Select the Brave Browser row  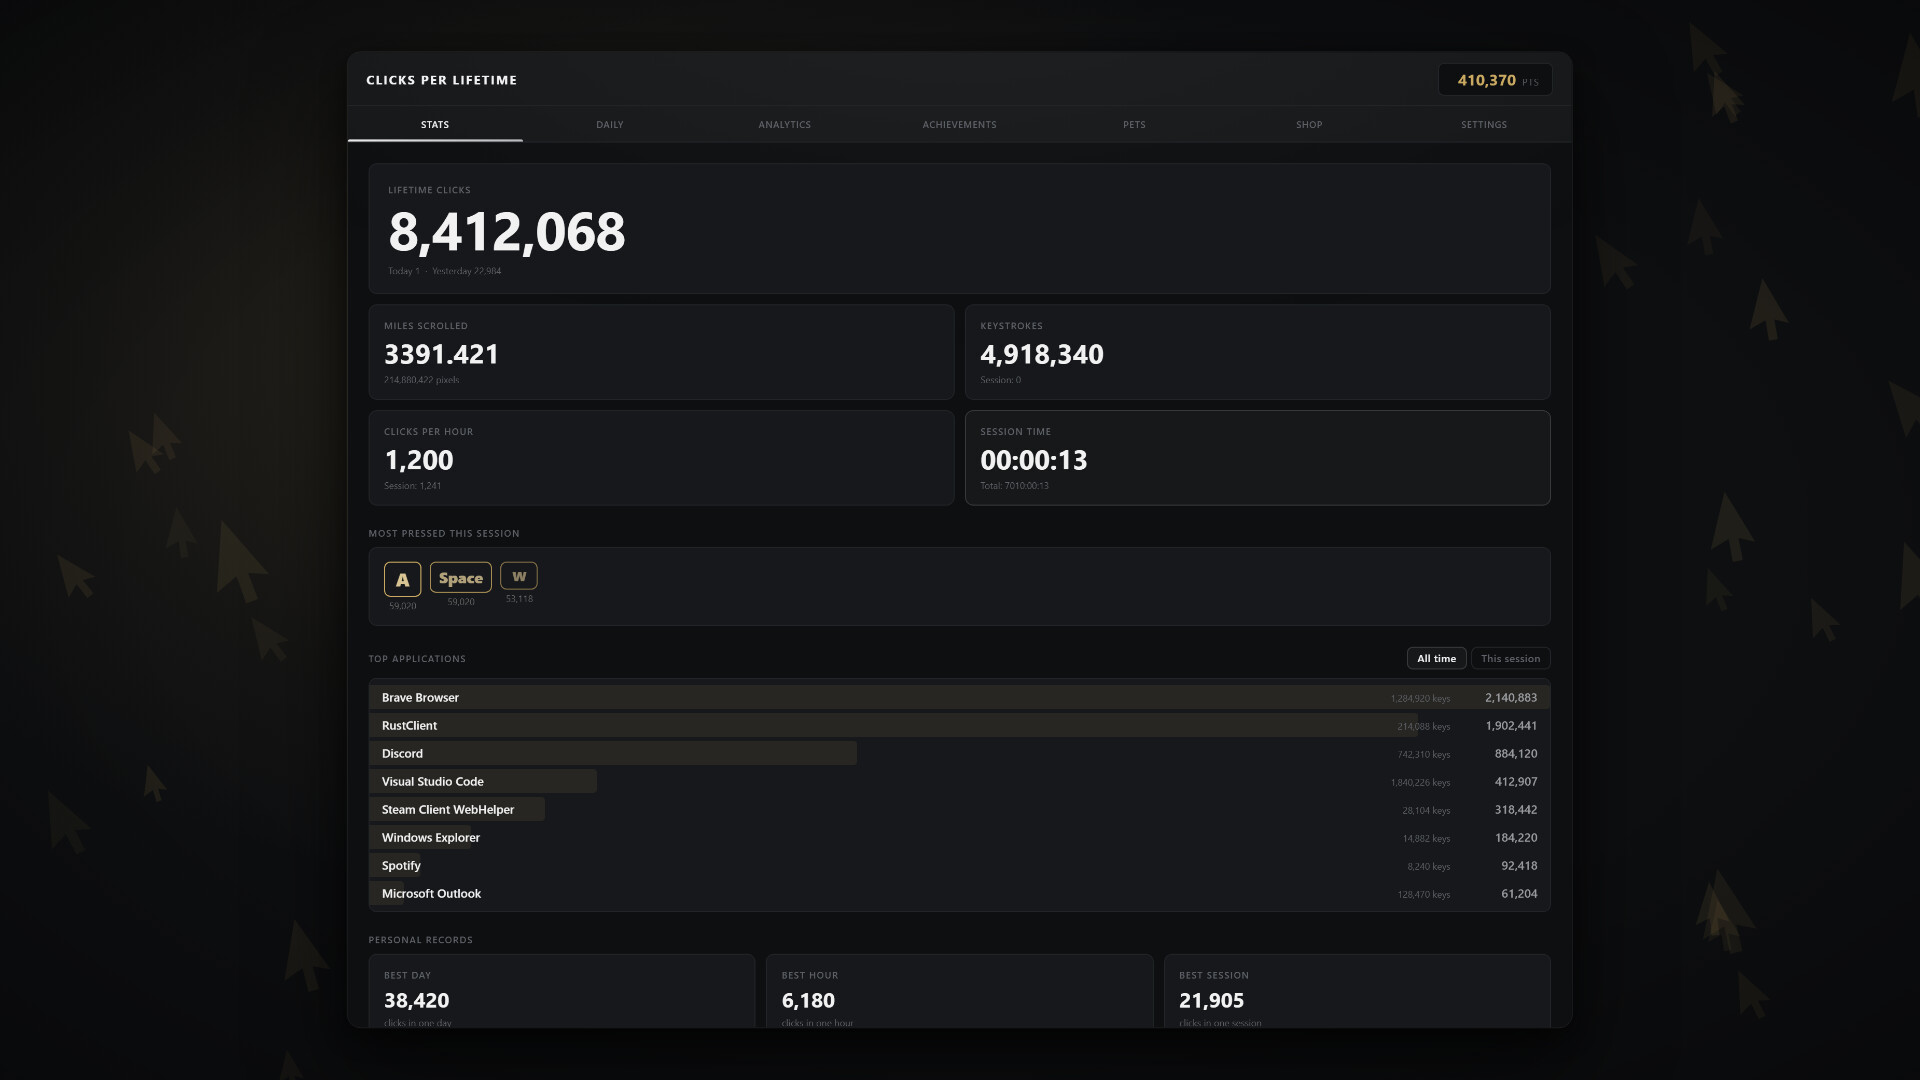959,697
